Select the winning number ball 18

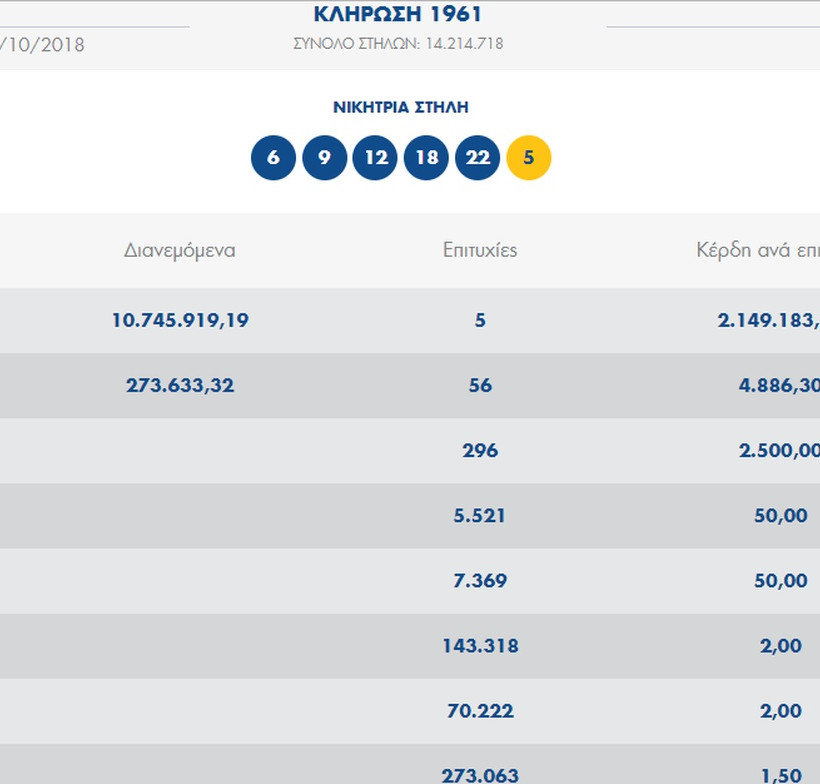point(426,157)
